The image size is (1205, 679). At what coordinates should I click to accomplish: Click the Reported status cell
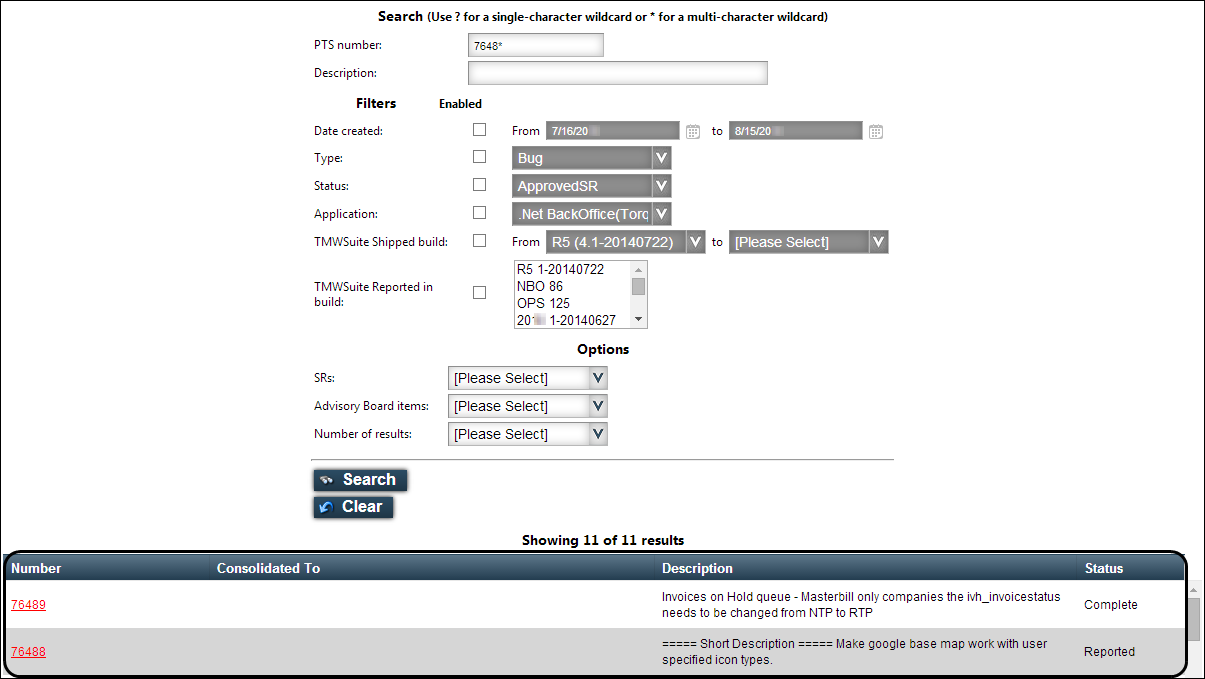click(1109, 652)
